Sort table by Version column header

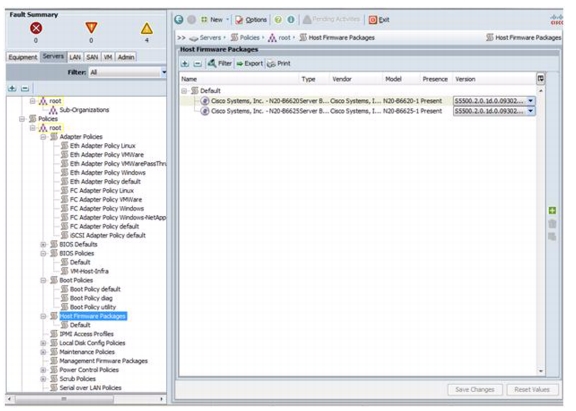pos(465,79)
